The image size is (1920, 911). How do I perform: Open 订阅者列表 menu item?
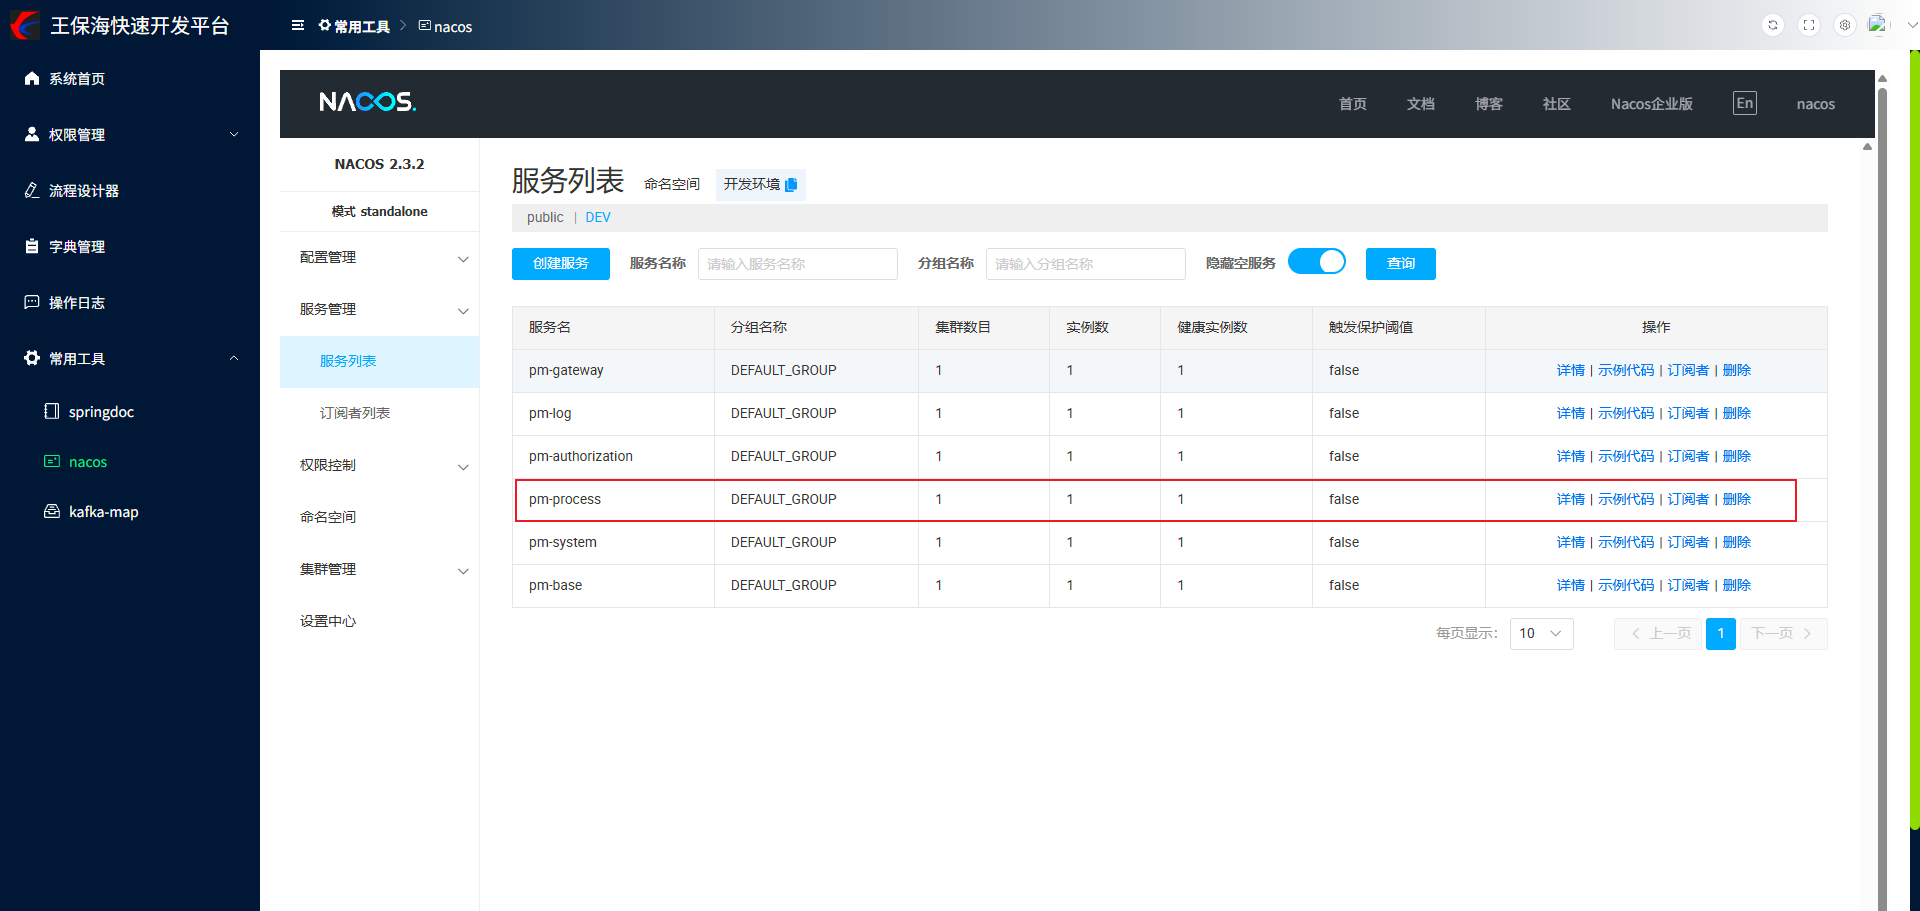379,413
